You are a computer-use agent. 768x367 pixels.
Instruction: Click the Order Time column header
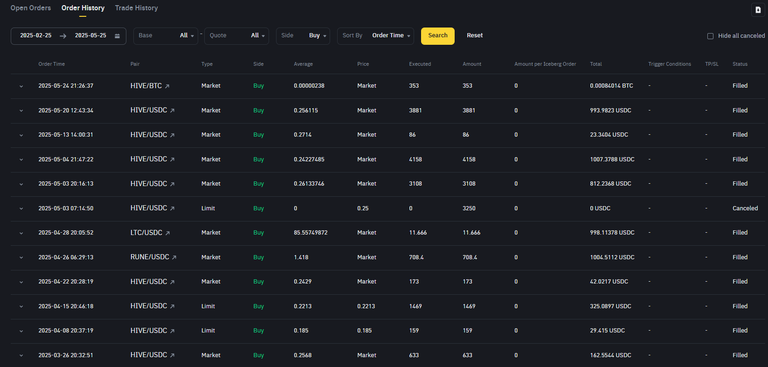51,64
